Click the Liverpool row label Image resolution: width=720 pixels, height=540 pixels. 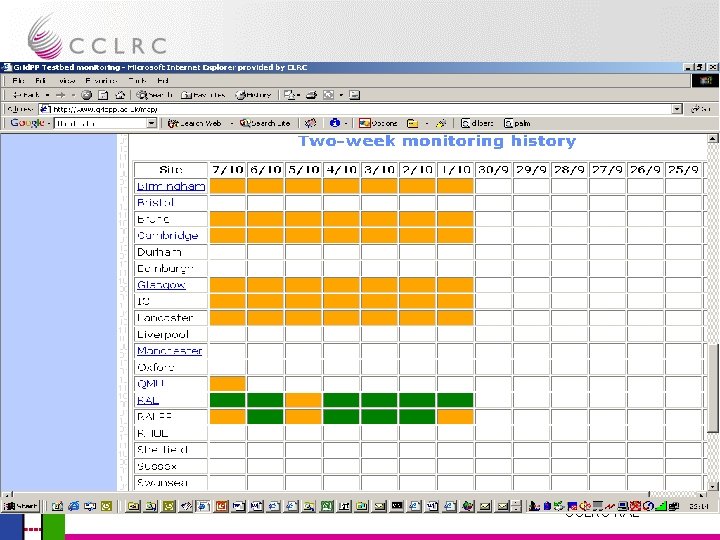coord(163,334)
